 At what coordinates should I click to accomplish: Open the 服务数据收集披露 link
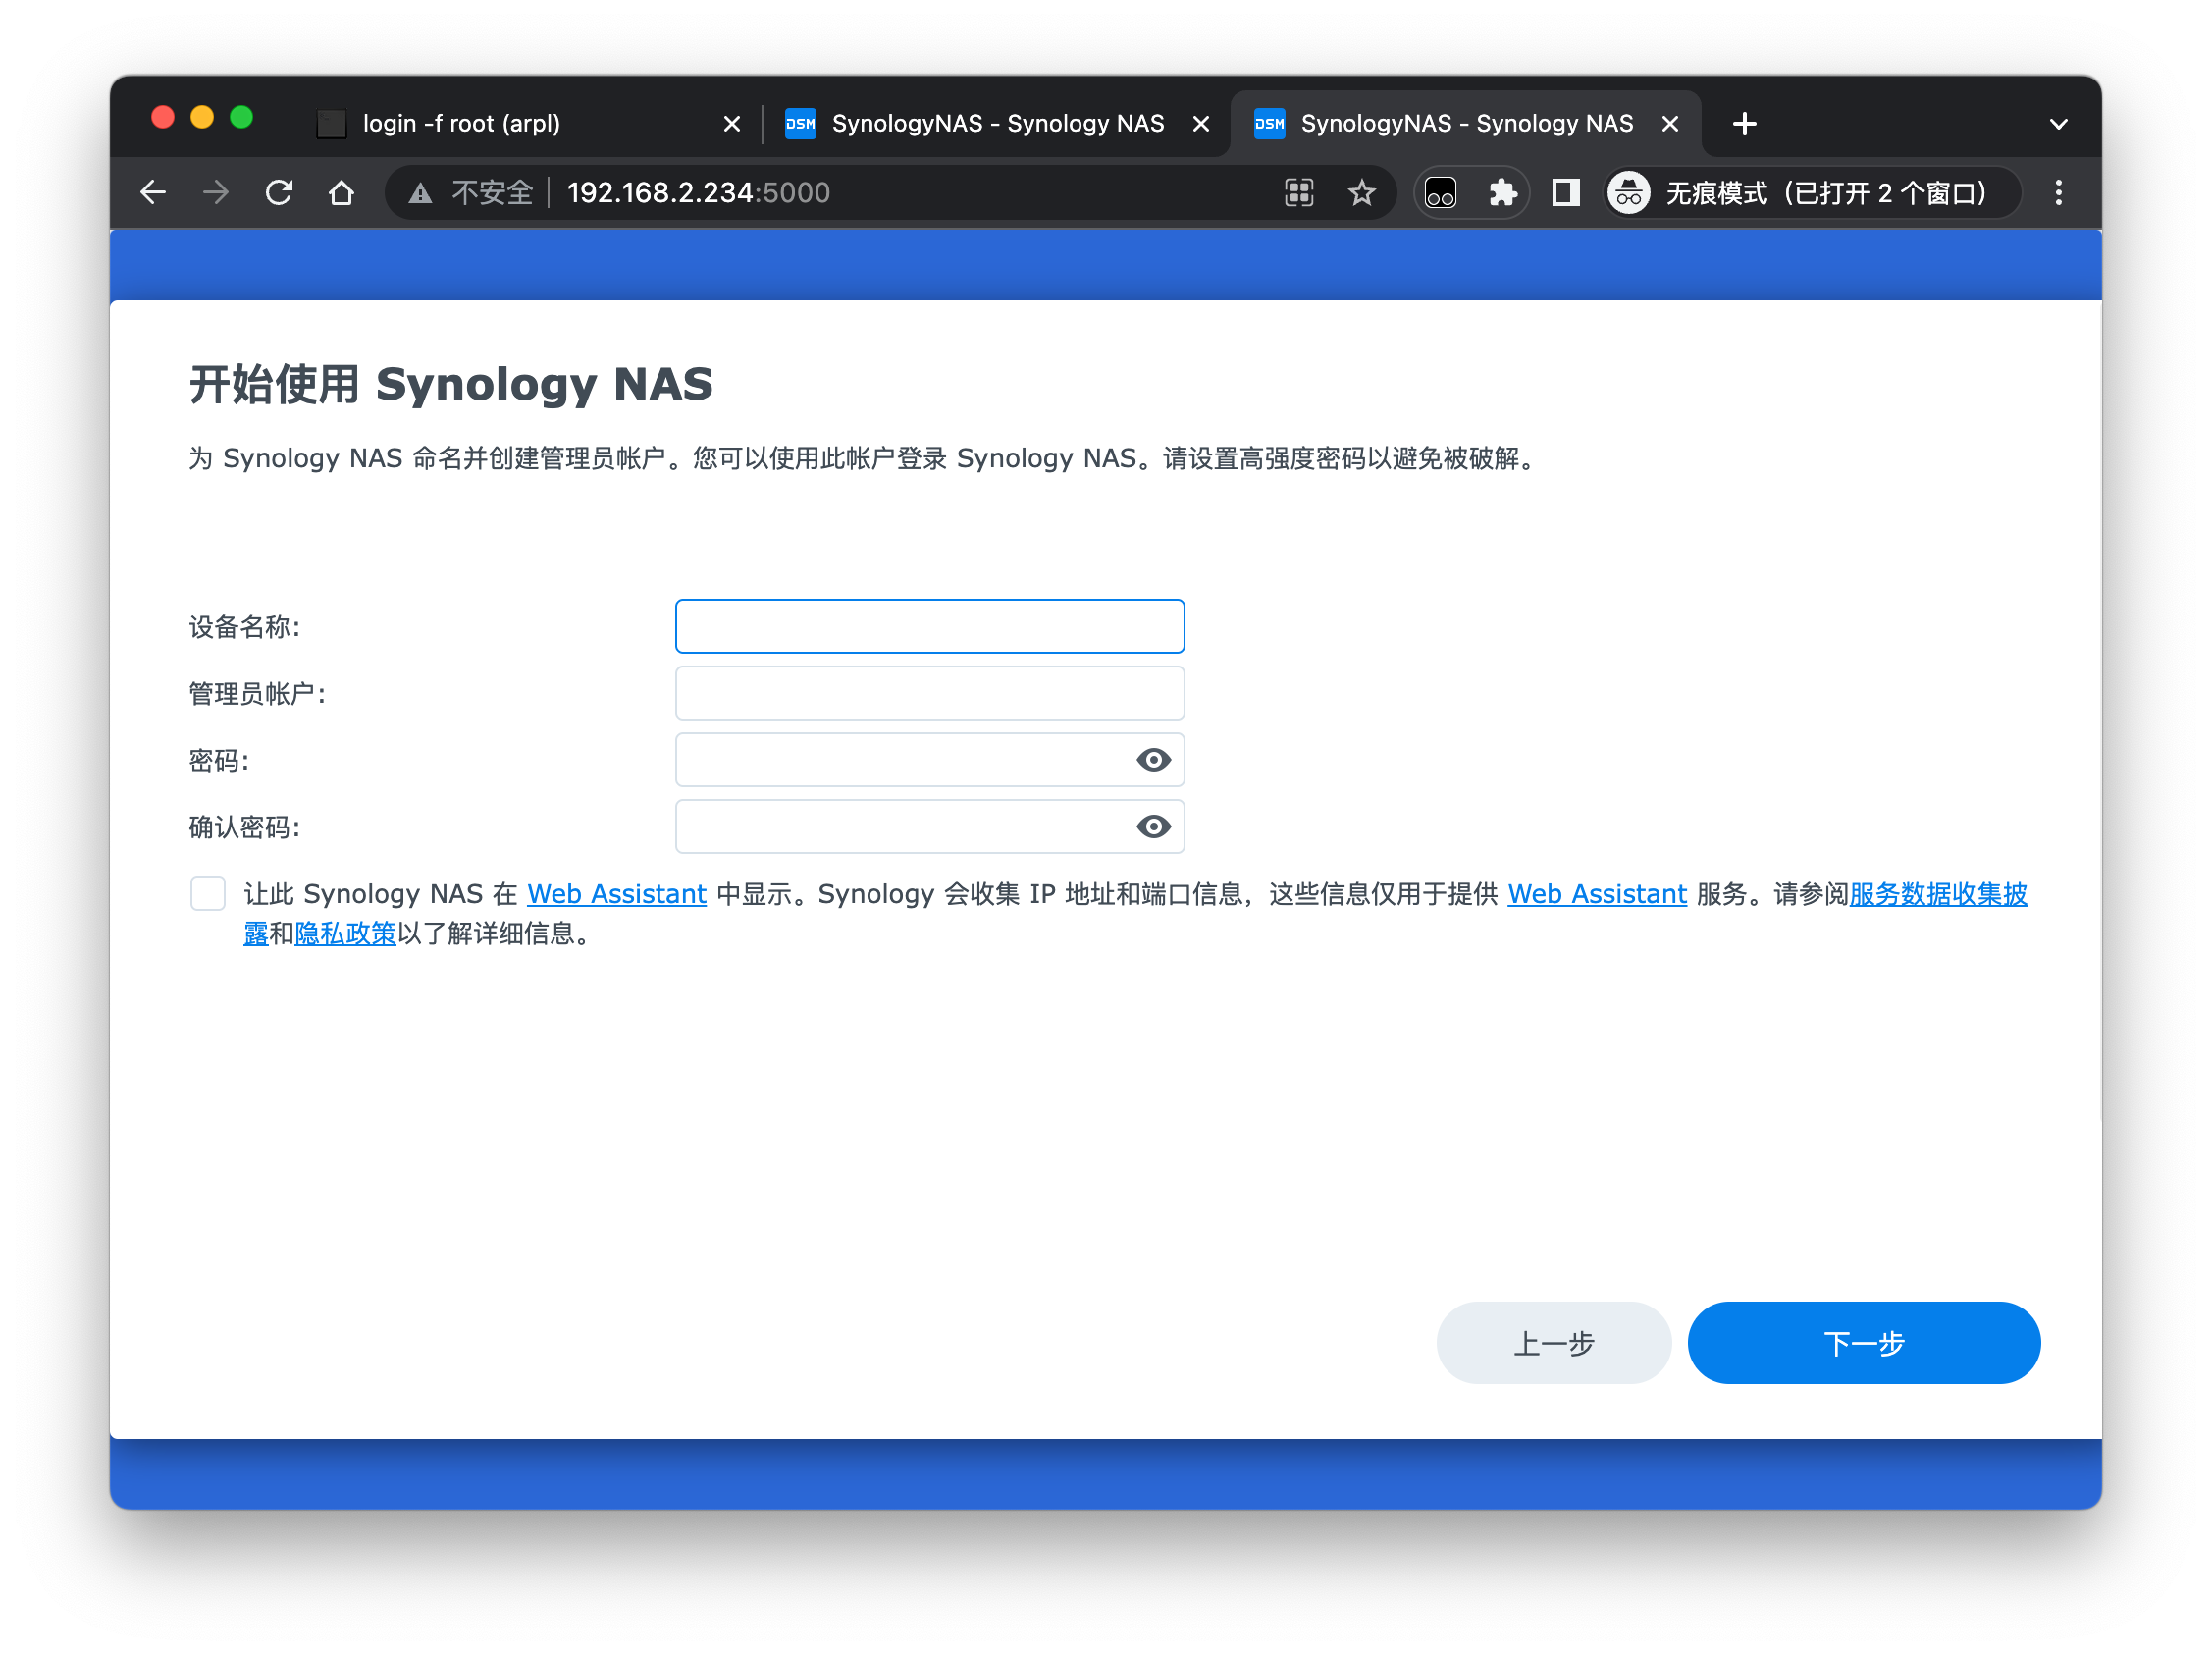click(1938, 894)
